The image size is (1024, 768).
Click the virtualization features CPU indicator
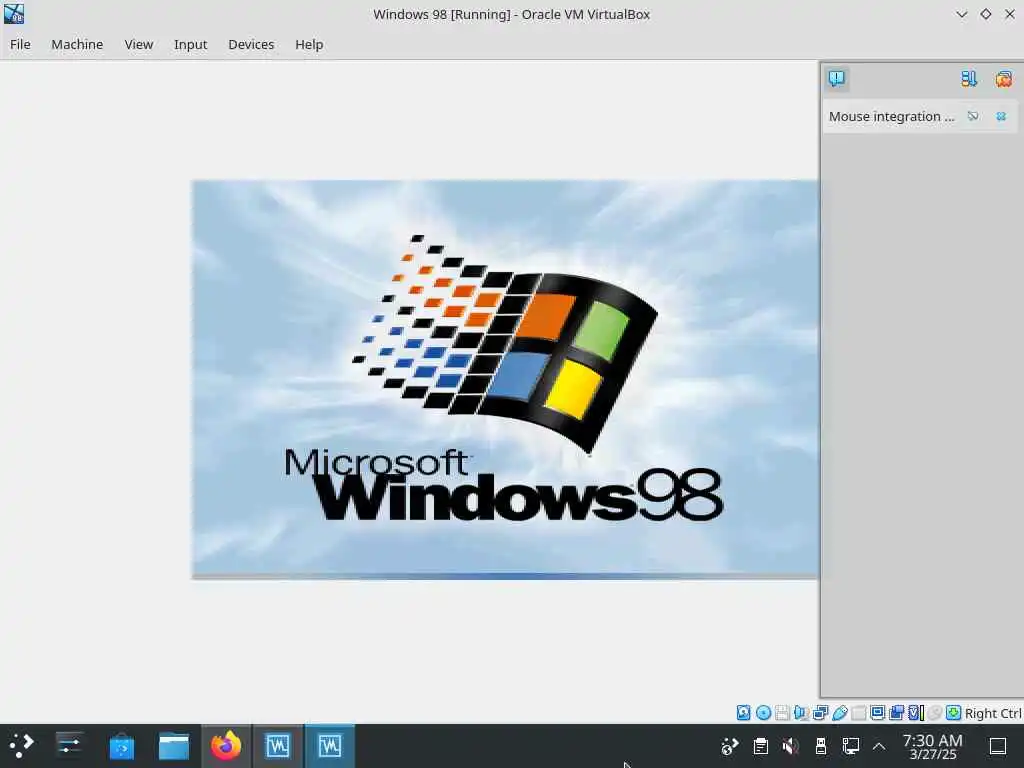pyautogui.click(x=916, y=712)
